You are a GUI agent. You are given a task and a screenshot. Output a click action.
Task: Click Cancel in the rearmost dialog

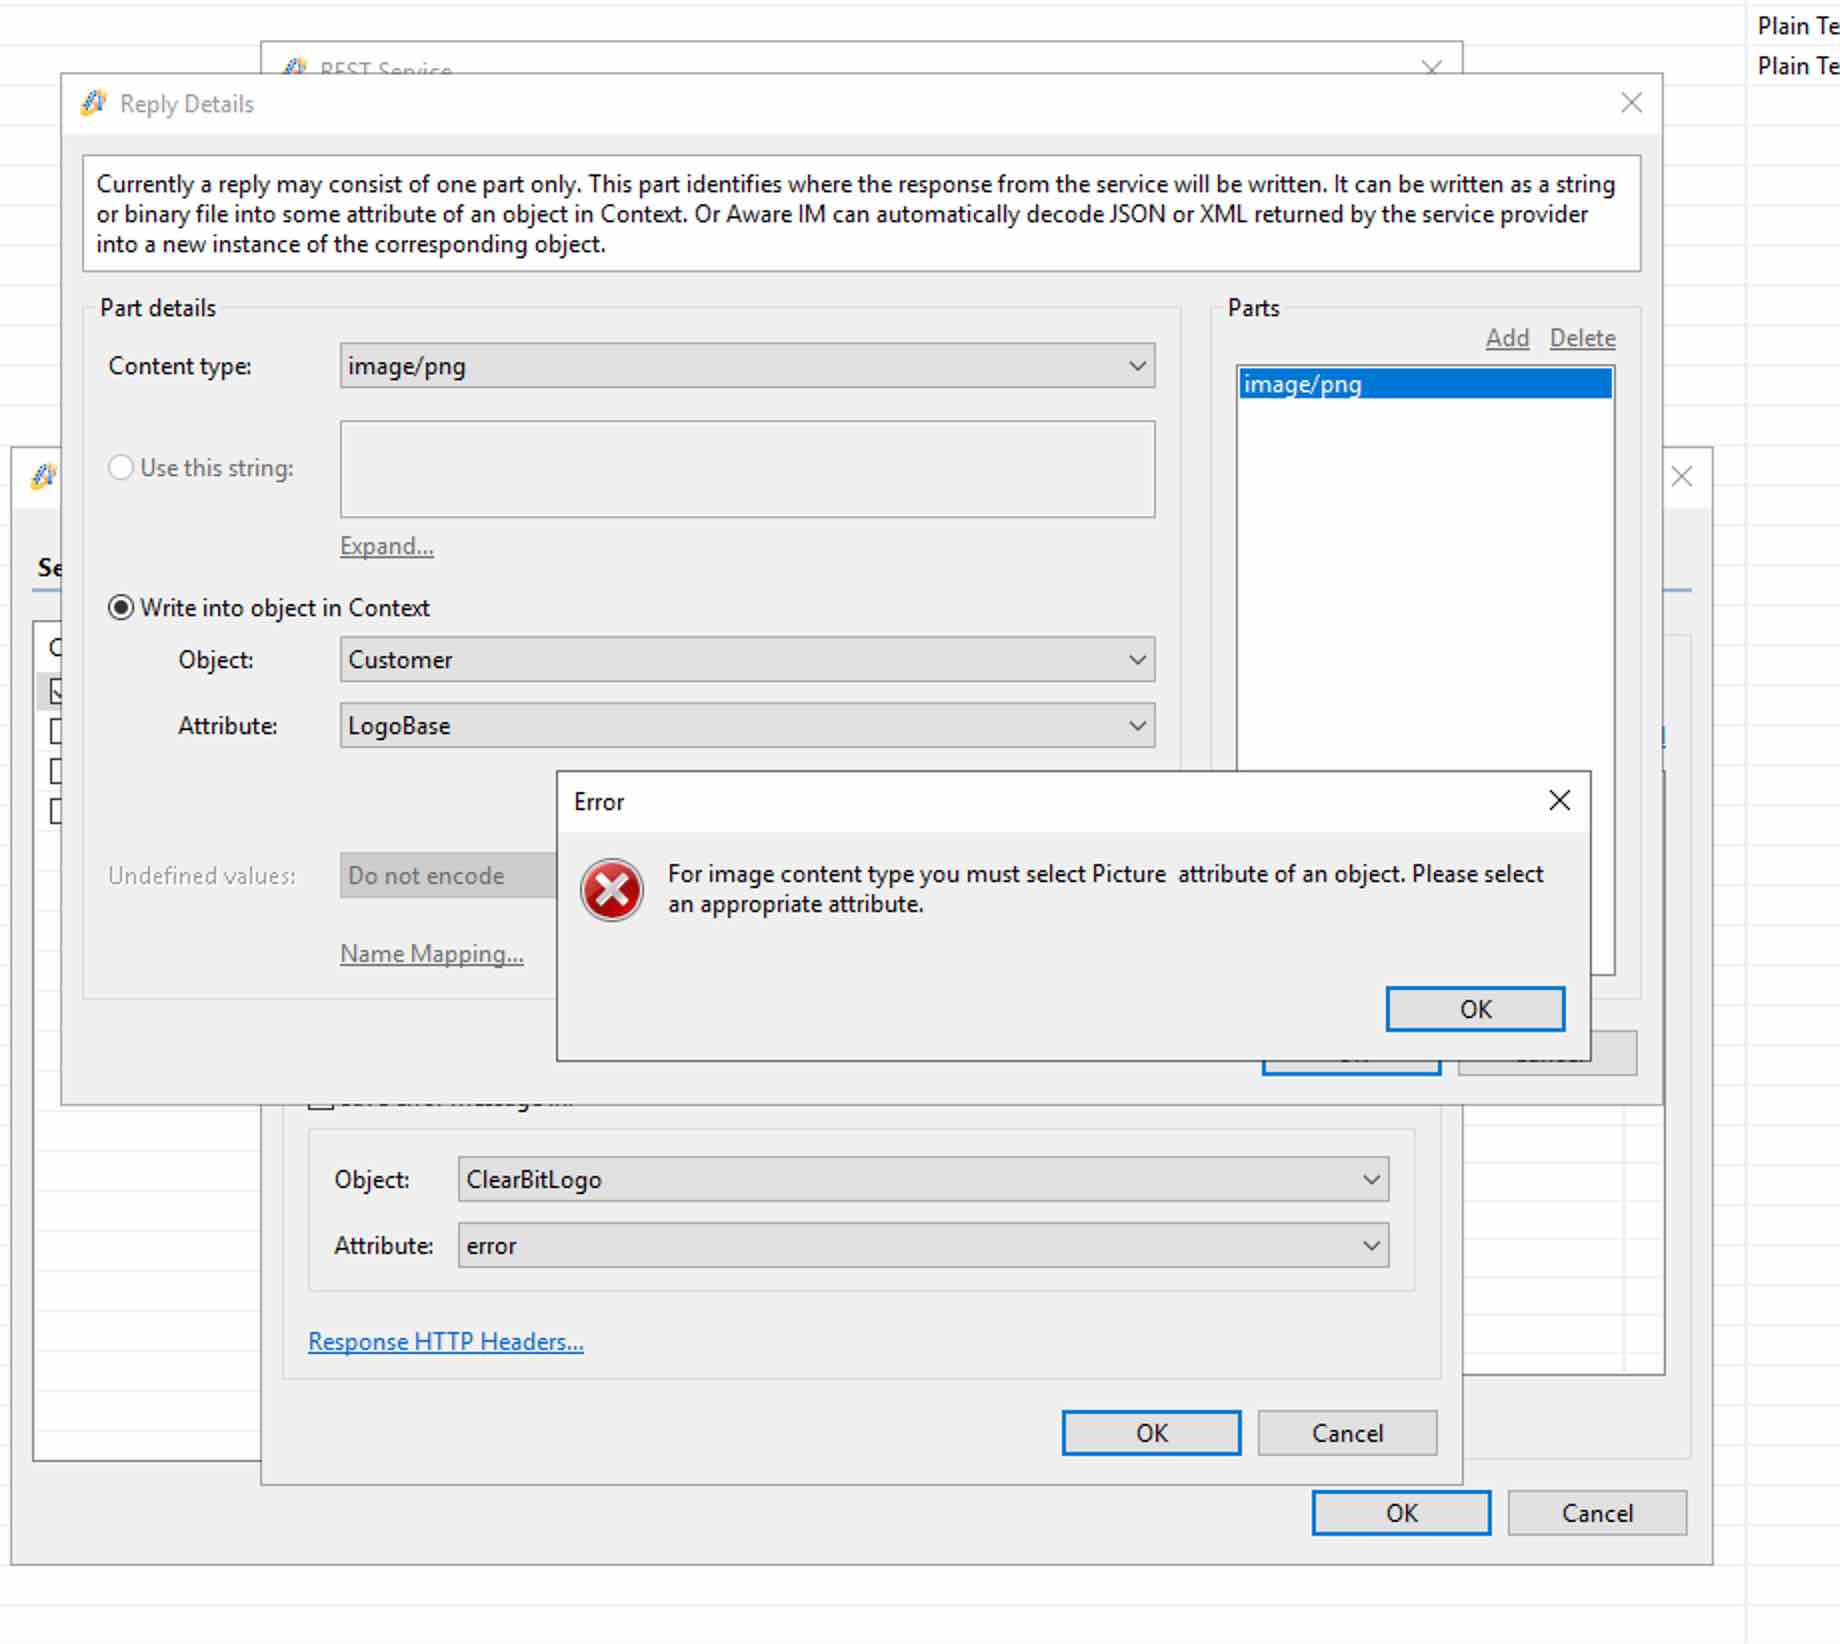point(1597,1513)
